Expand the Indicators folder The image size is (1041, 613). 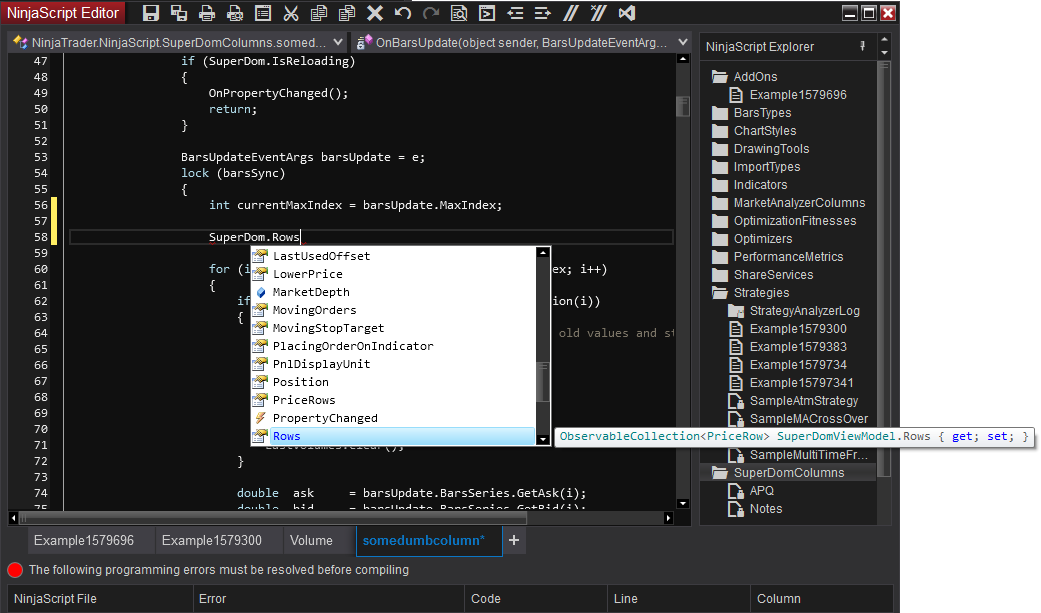coord(760,185)
